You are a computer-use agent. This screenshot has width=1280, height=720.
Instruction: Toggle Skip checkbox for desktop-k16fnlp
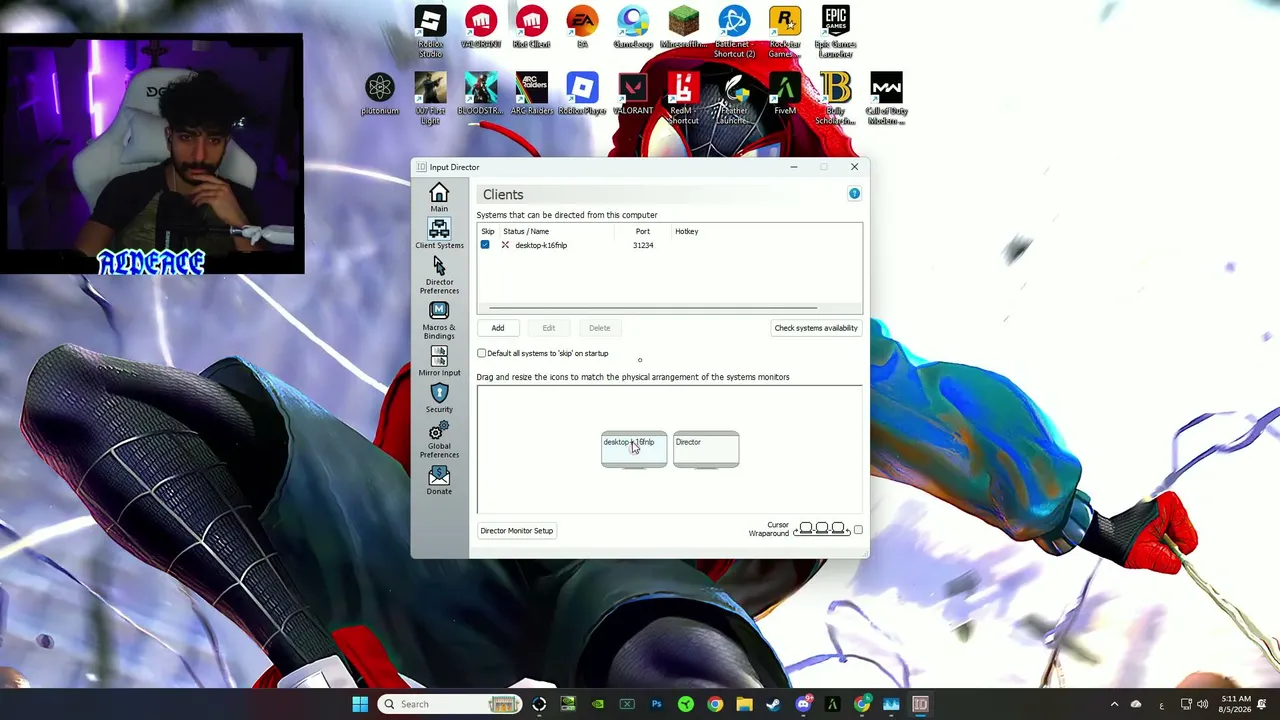click(485, 245)
